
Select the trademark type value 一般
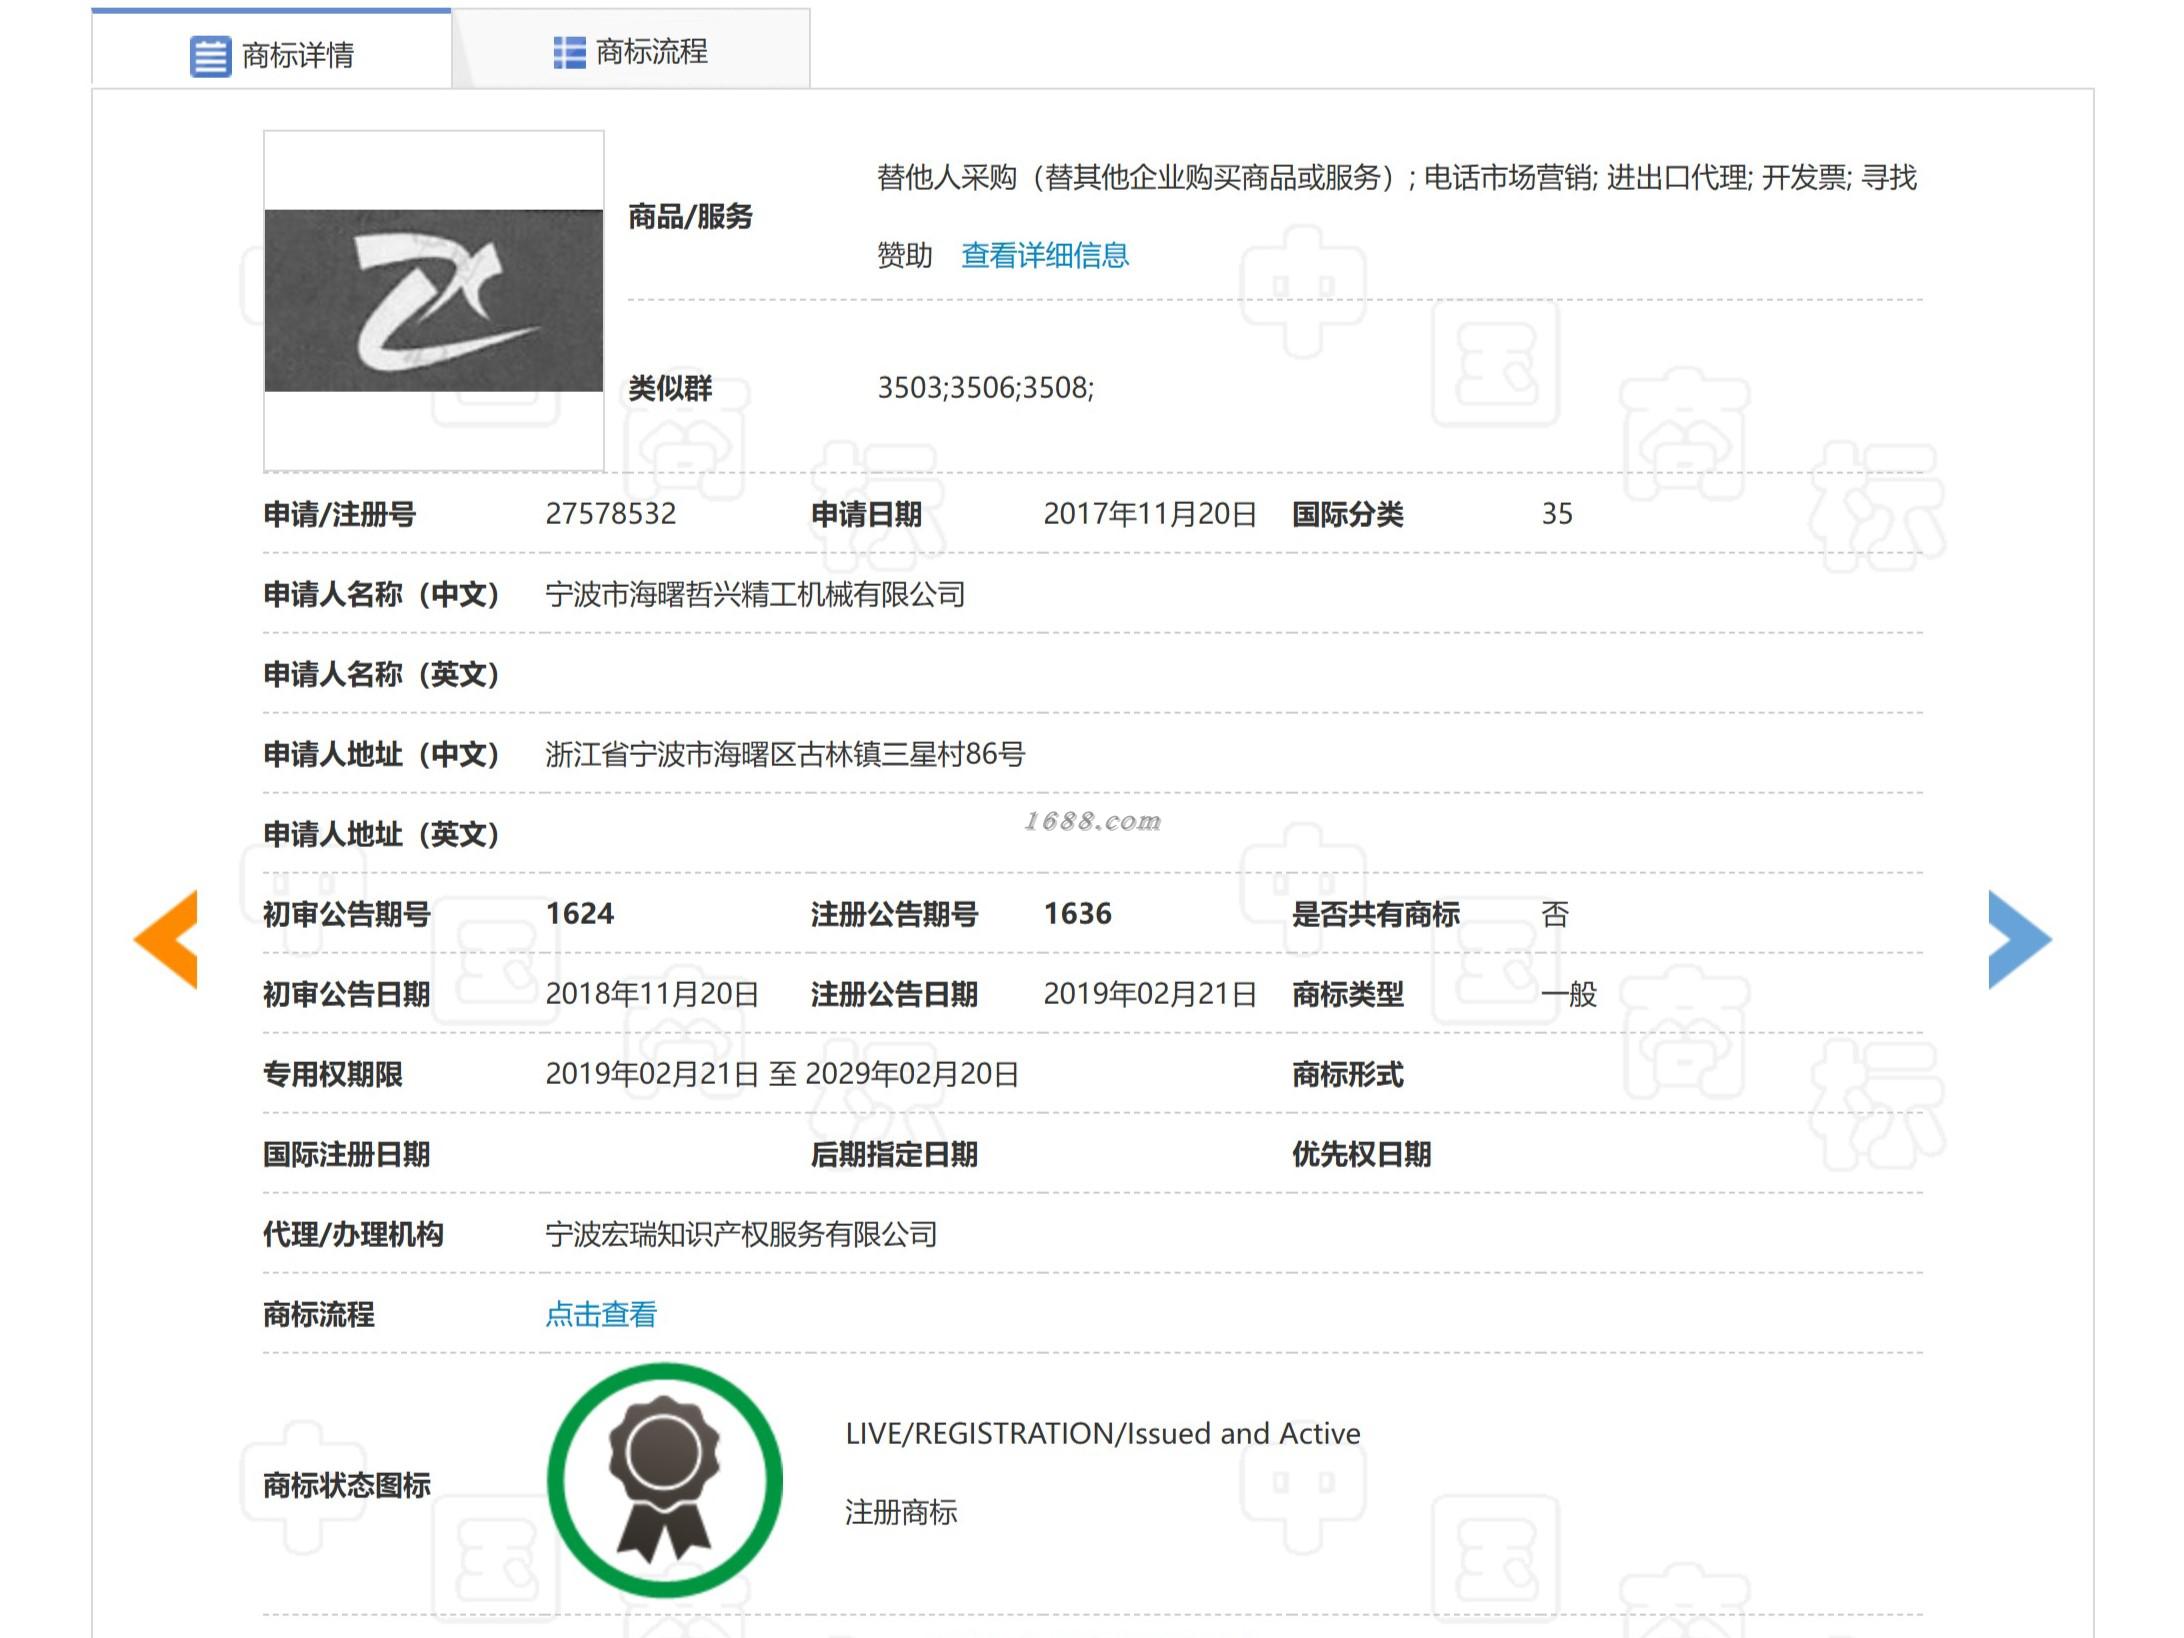point(1569,995)
